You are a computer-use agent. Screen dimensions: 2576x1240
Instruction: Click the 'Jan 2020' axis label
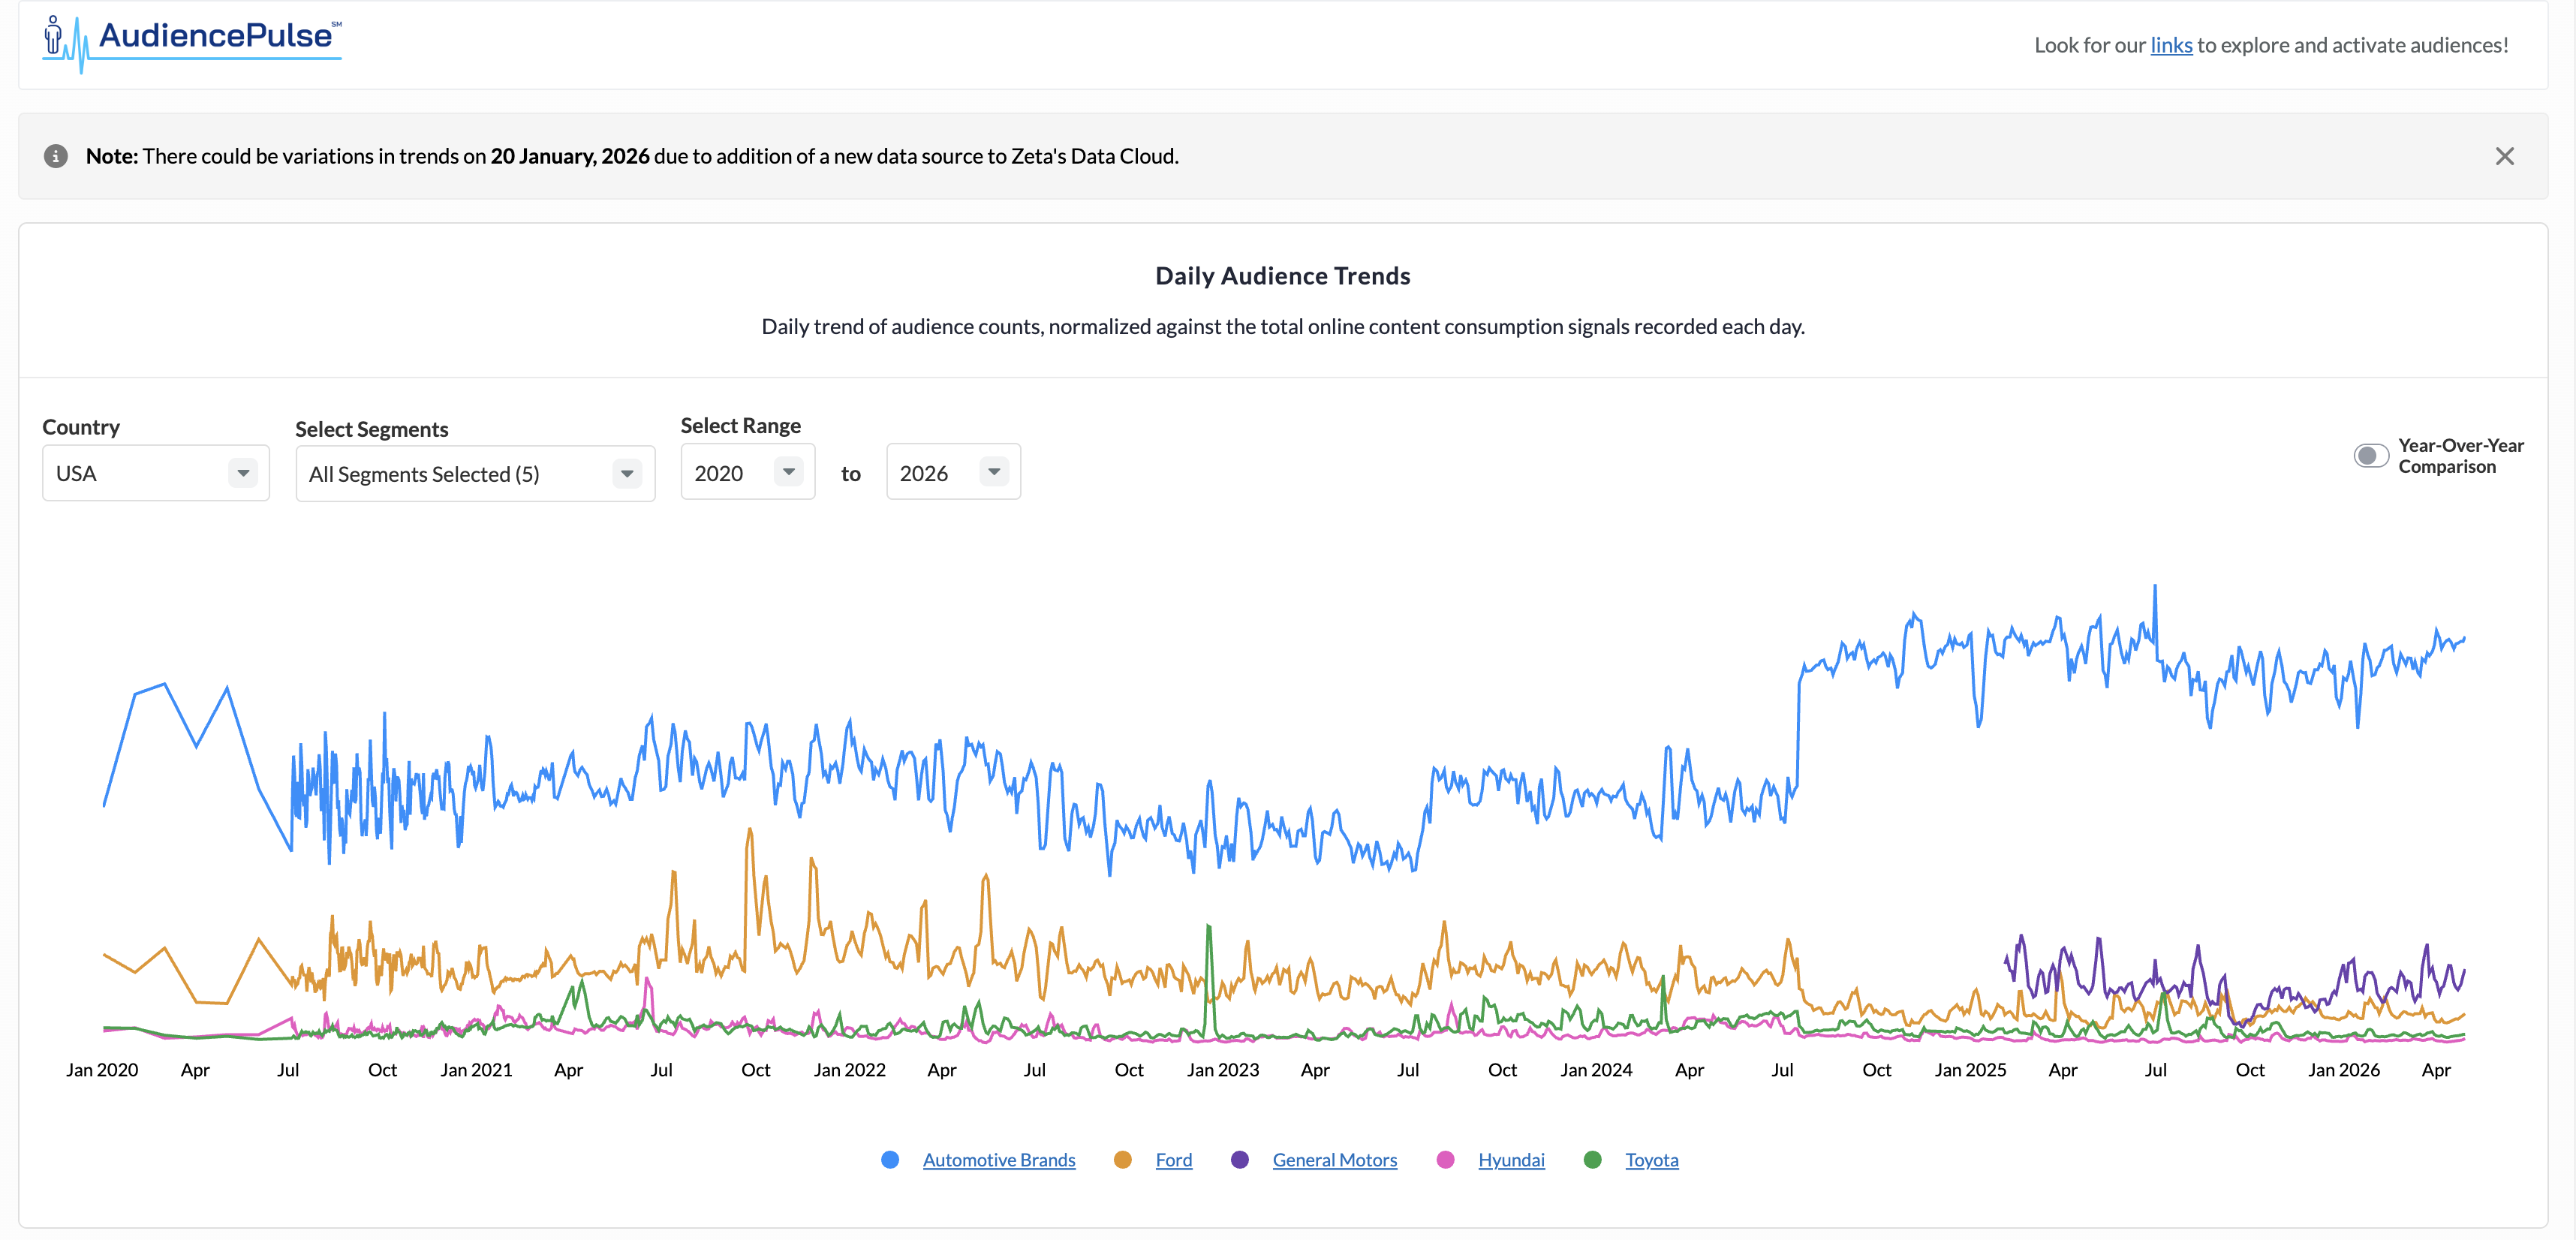click(x=102, y=1070)
